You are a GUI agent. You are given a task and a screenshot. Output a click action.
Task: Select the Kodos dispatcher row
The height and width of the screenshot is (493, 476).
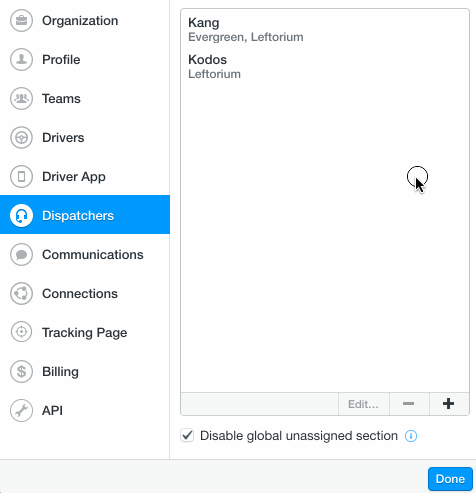point(325,66)
